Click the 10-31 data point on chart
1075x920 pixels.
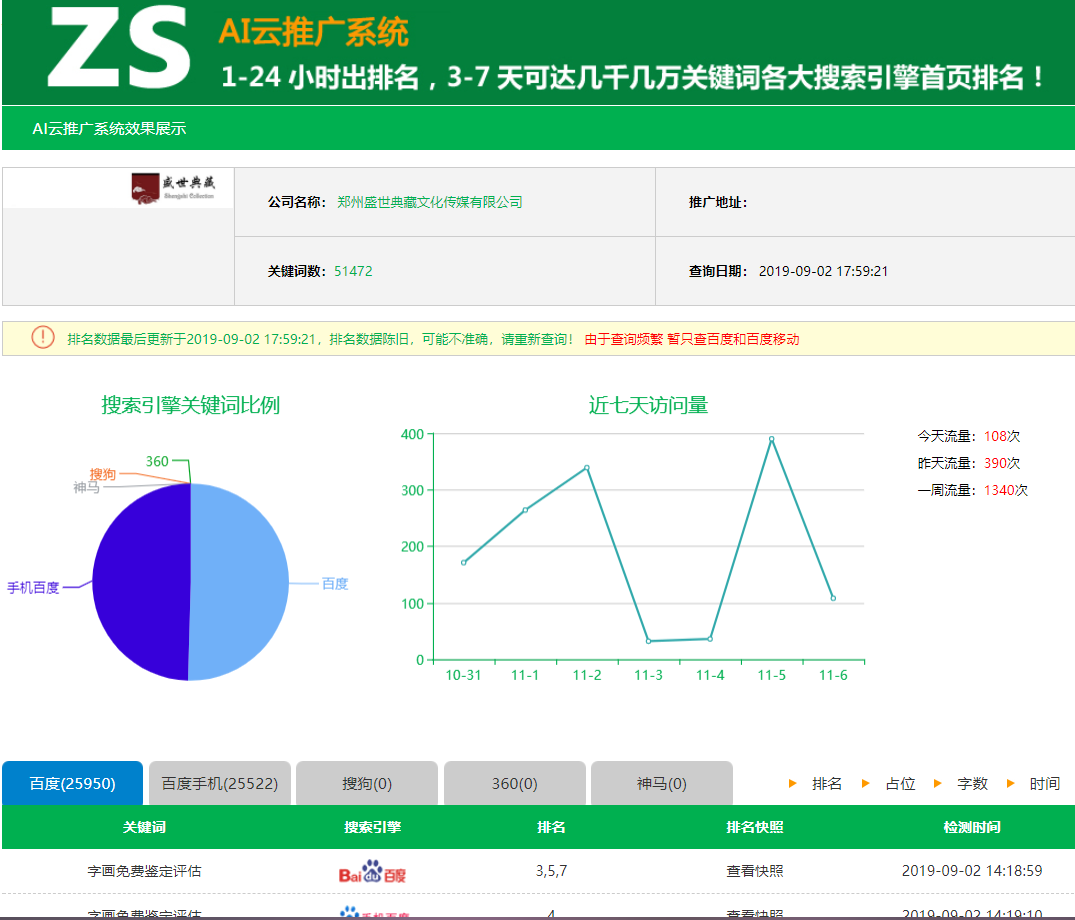[x=463, y=563]
